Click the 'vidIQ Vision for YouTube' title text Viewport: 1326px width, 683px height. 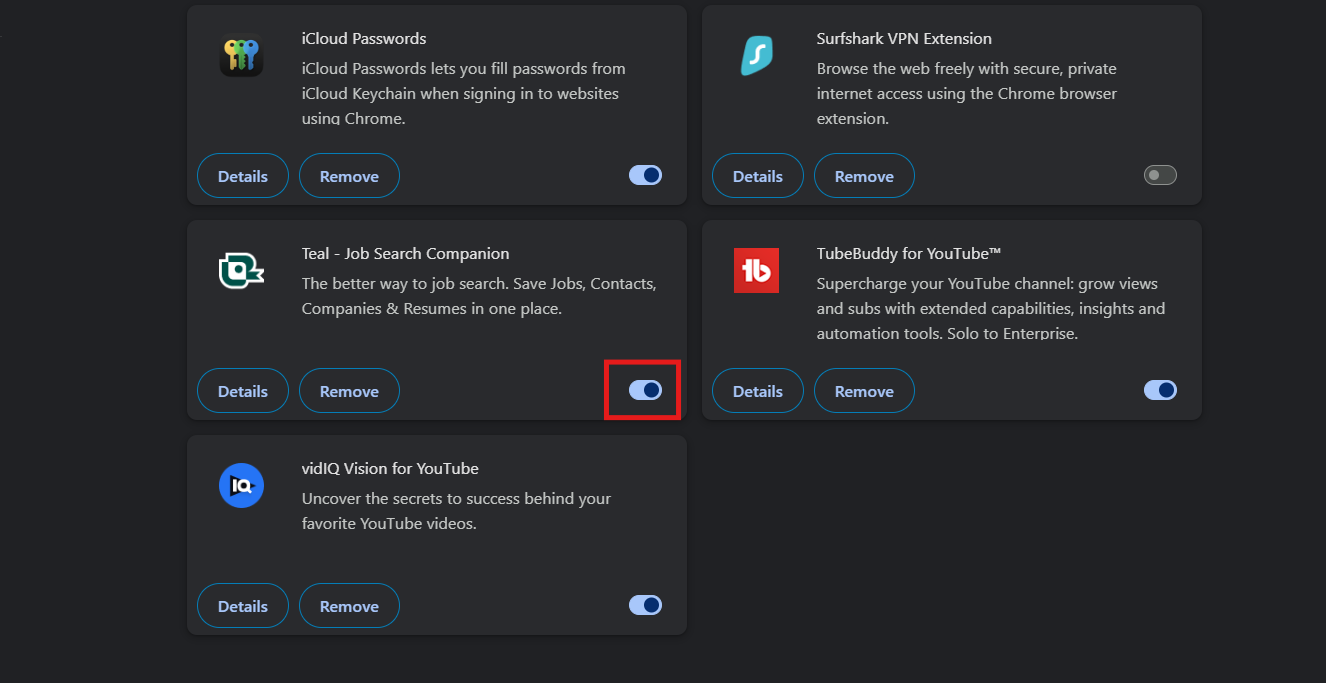(x=390, y=469)
